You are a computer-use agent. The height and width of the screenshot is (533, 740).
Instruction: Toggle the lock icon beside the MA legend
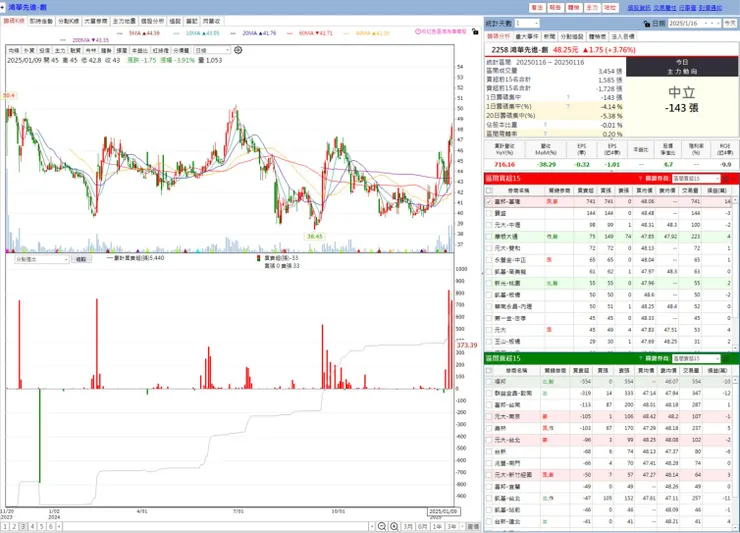(475, 32)
